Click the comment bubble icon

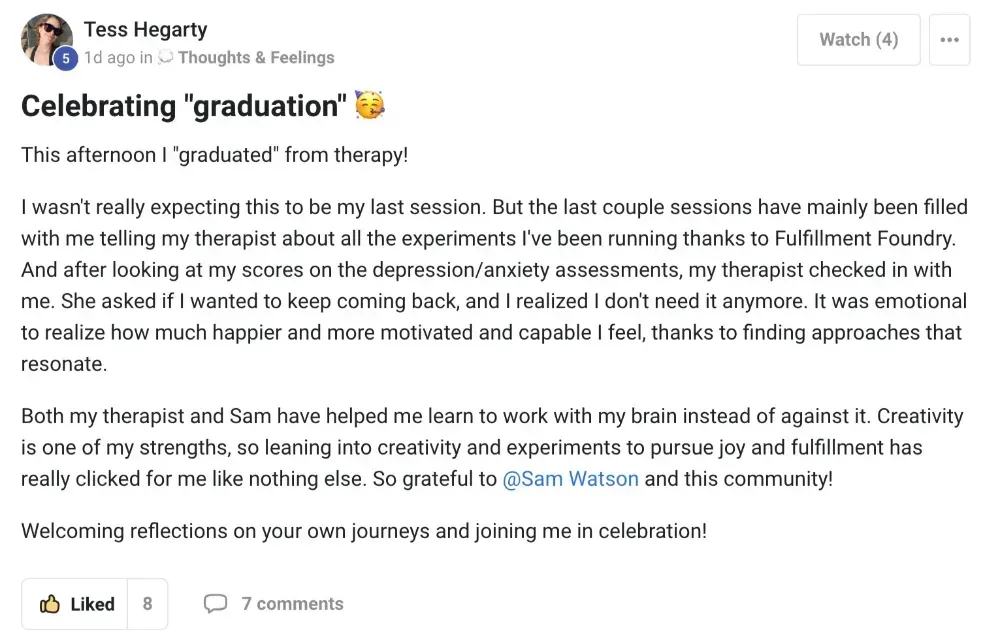click(215, 604)
